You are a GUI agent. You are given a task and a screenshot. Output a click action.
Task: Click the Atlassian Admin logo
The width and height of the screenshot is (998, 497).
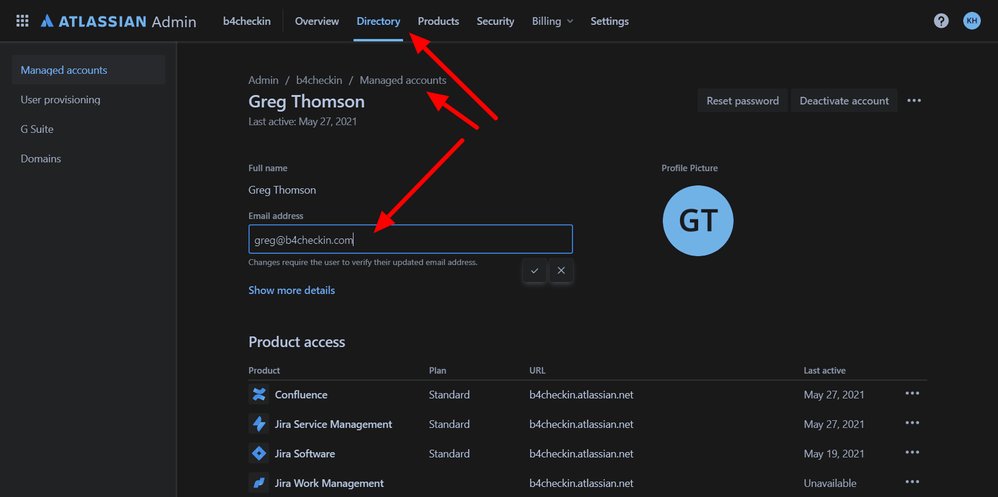[118, 21]
